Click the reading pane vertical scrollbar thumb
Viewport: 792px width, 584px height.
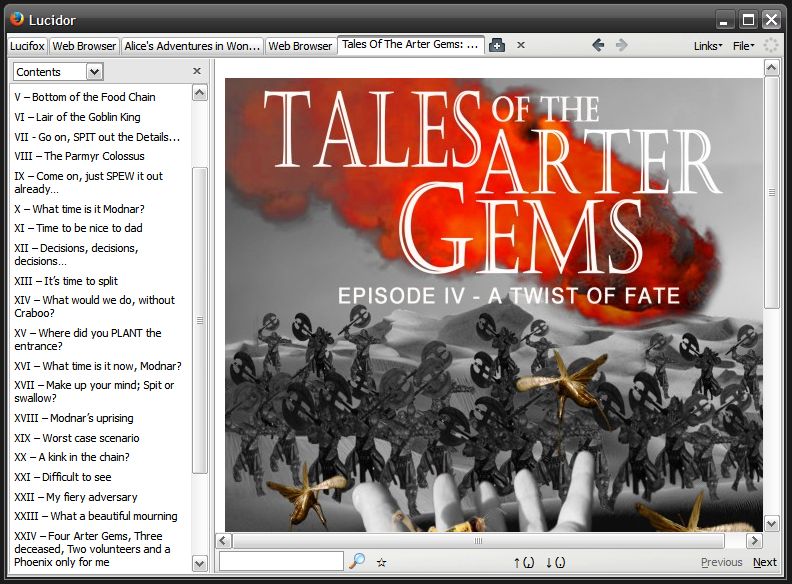(x=771, y=192)
